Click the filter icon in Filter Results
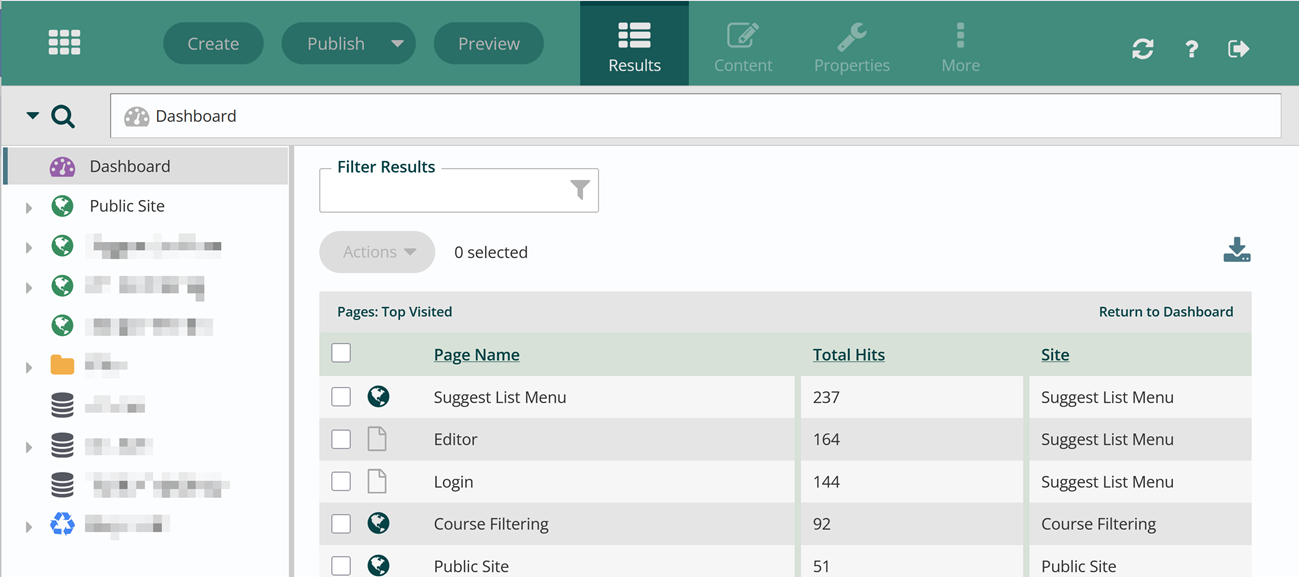Viewport: 1299px width, 577px height. pos(579,190)
